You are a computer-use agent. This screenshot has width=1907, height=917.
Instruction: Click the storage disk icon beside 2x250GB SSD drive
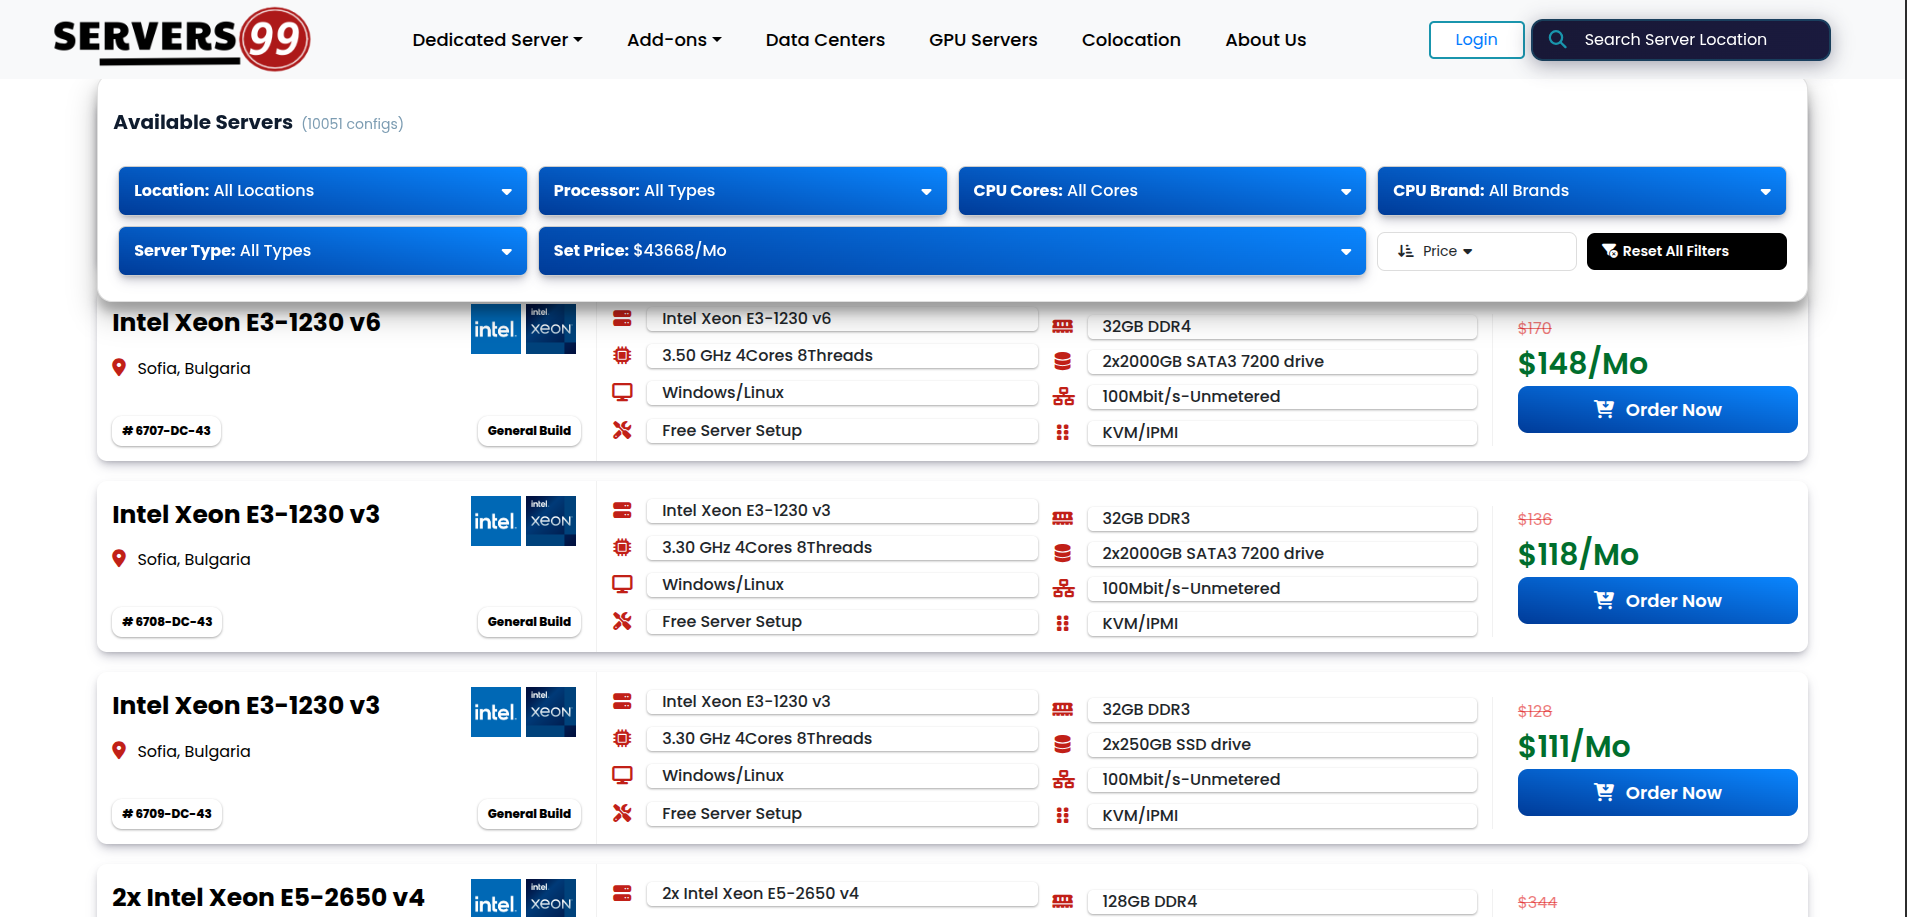pos(1062,744)
